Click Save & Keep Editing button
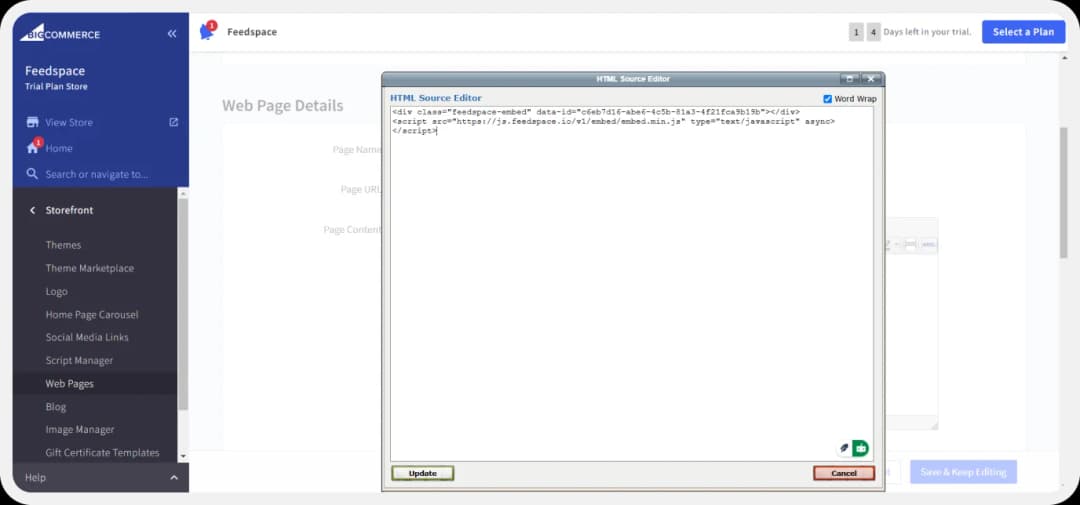 click(x=963, y=472)
